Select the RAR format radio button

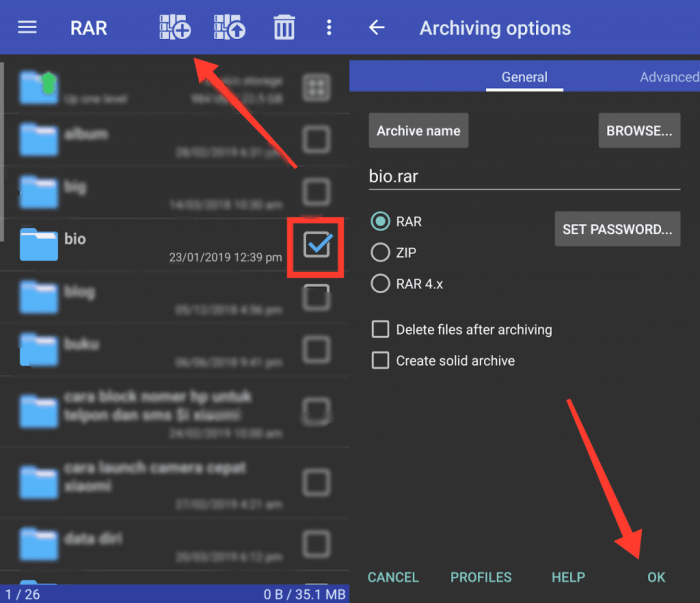pyautogui.click(x=380, y=221)
